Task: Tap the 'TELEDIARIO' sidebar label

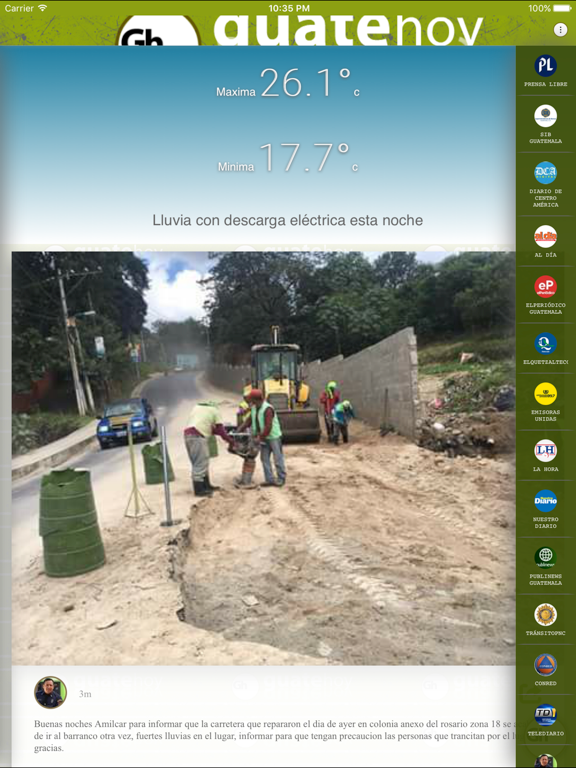Action: tap(545, 734)
